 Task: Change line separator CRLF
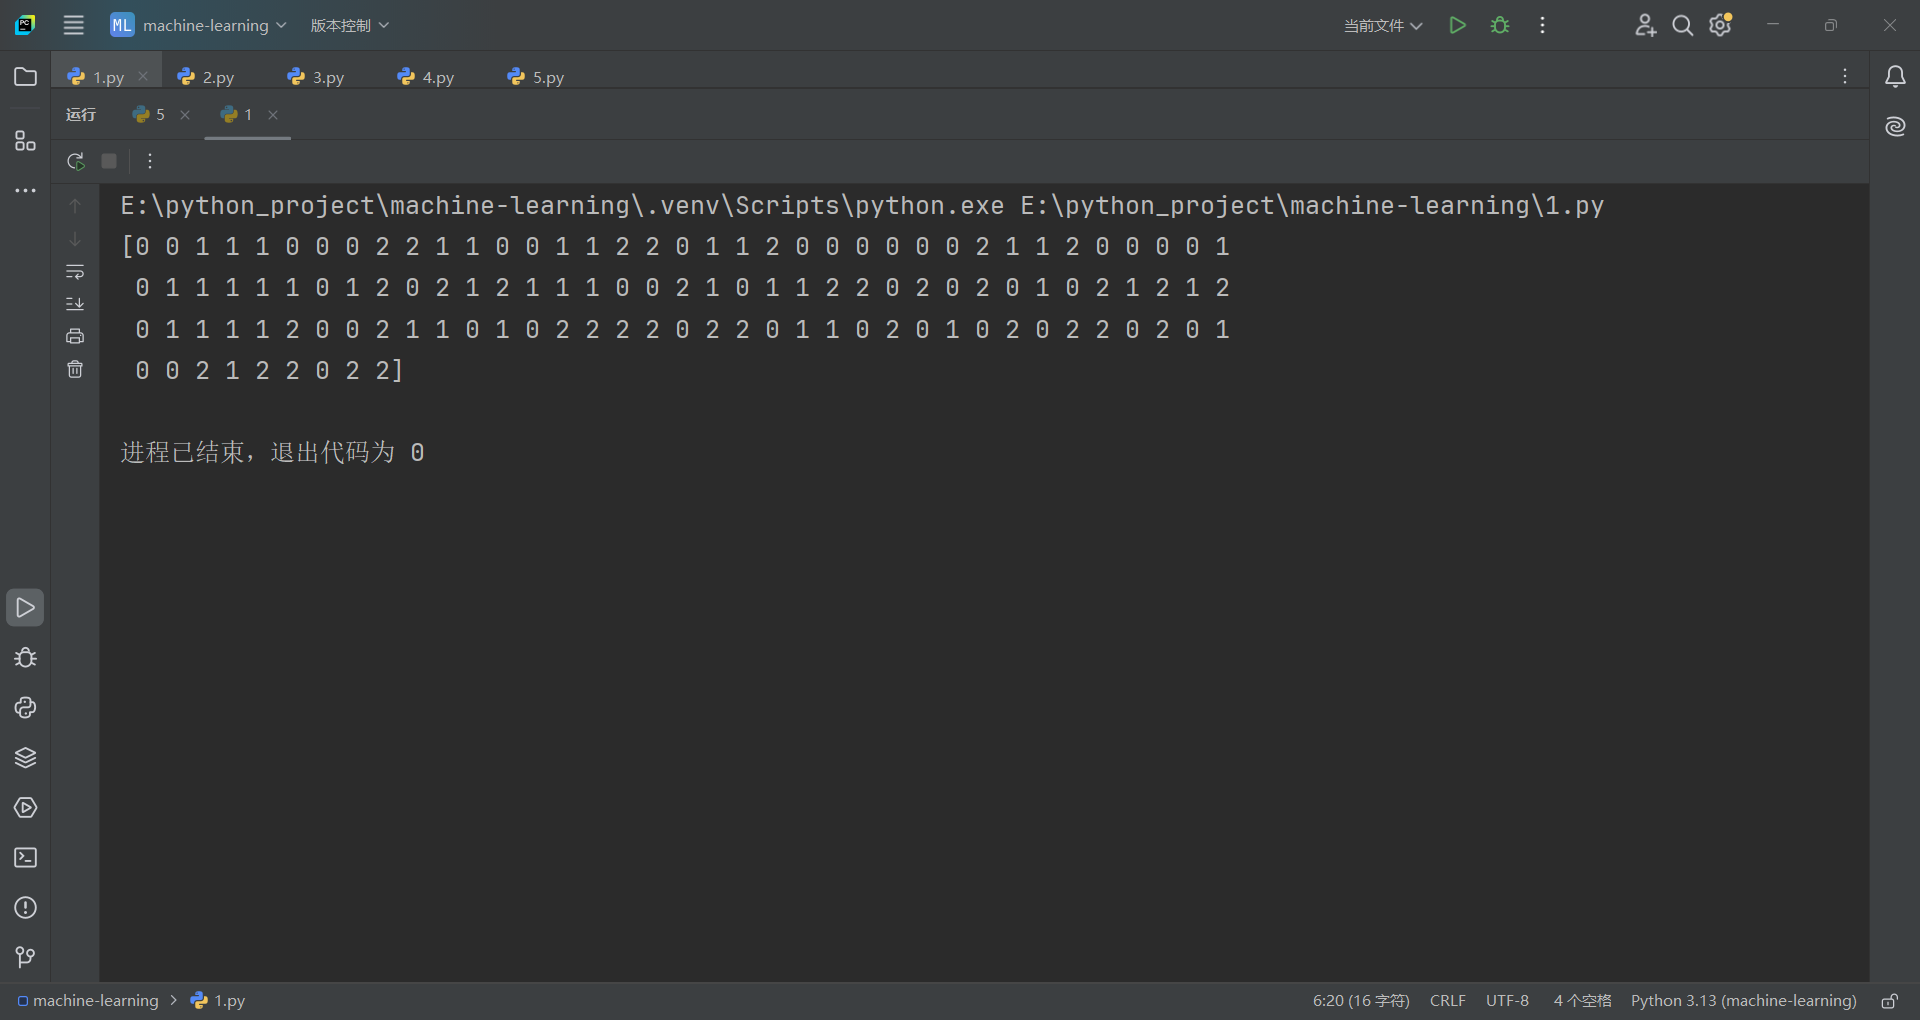pyautogui.click(x=1448, y=1000)
